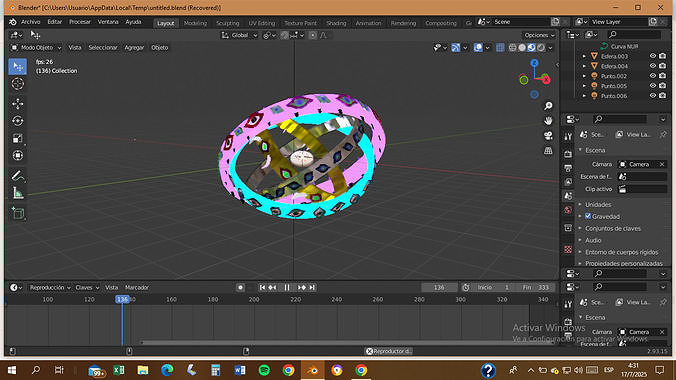Select the Scale tool
This screenshot has height=380, width=676.
(18, 138)
